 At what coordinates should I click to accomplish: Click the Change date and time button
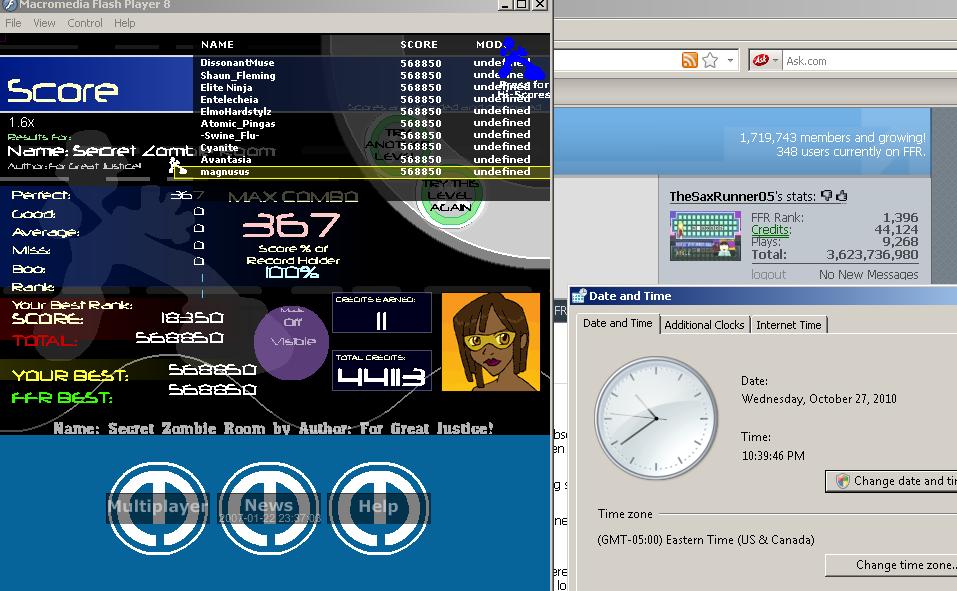(x=890, y=481)
